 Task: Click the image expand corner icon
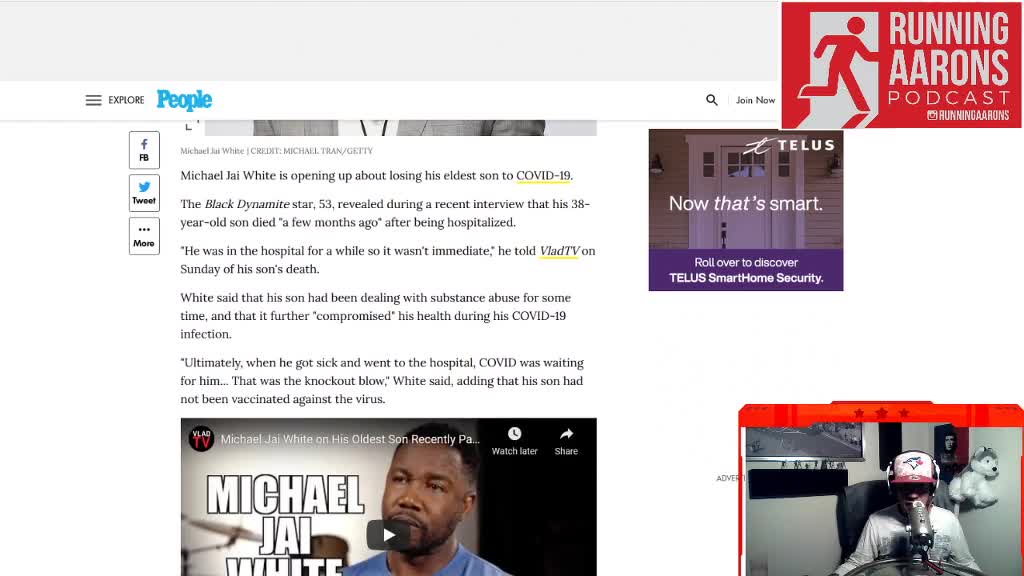click(189, 125)
